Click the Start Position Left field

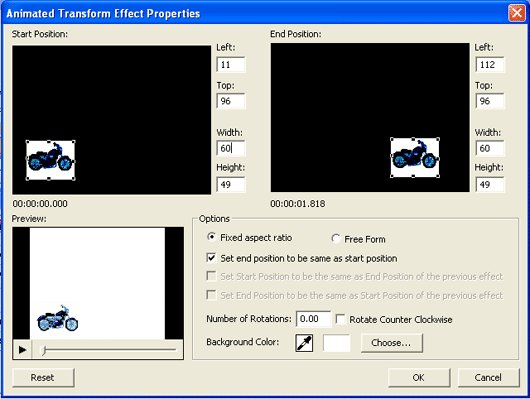pyautogui.click(x=231, y=65)
